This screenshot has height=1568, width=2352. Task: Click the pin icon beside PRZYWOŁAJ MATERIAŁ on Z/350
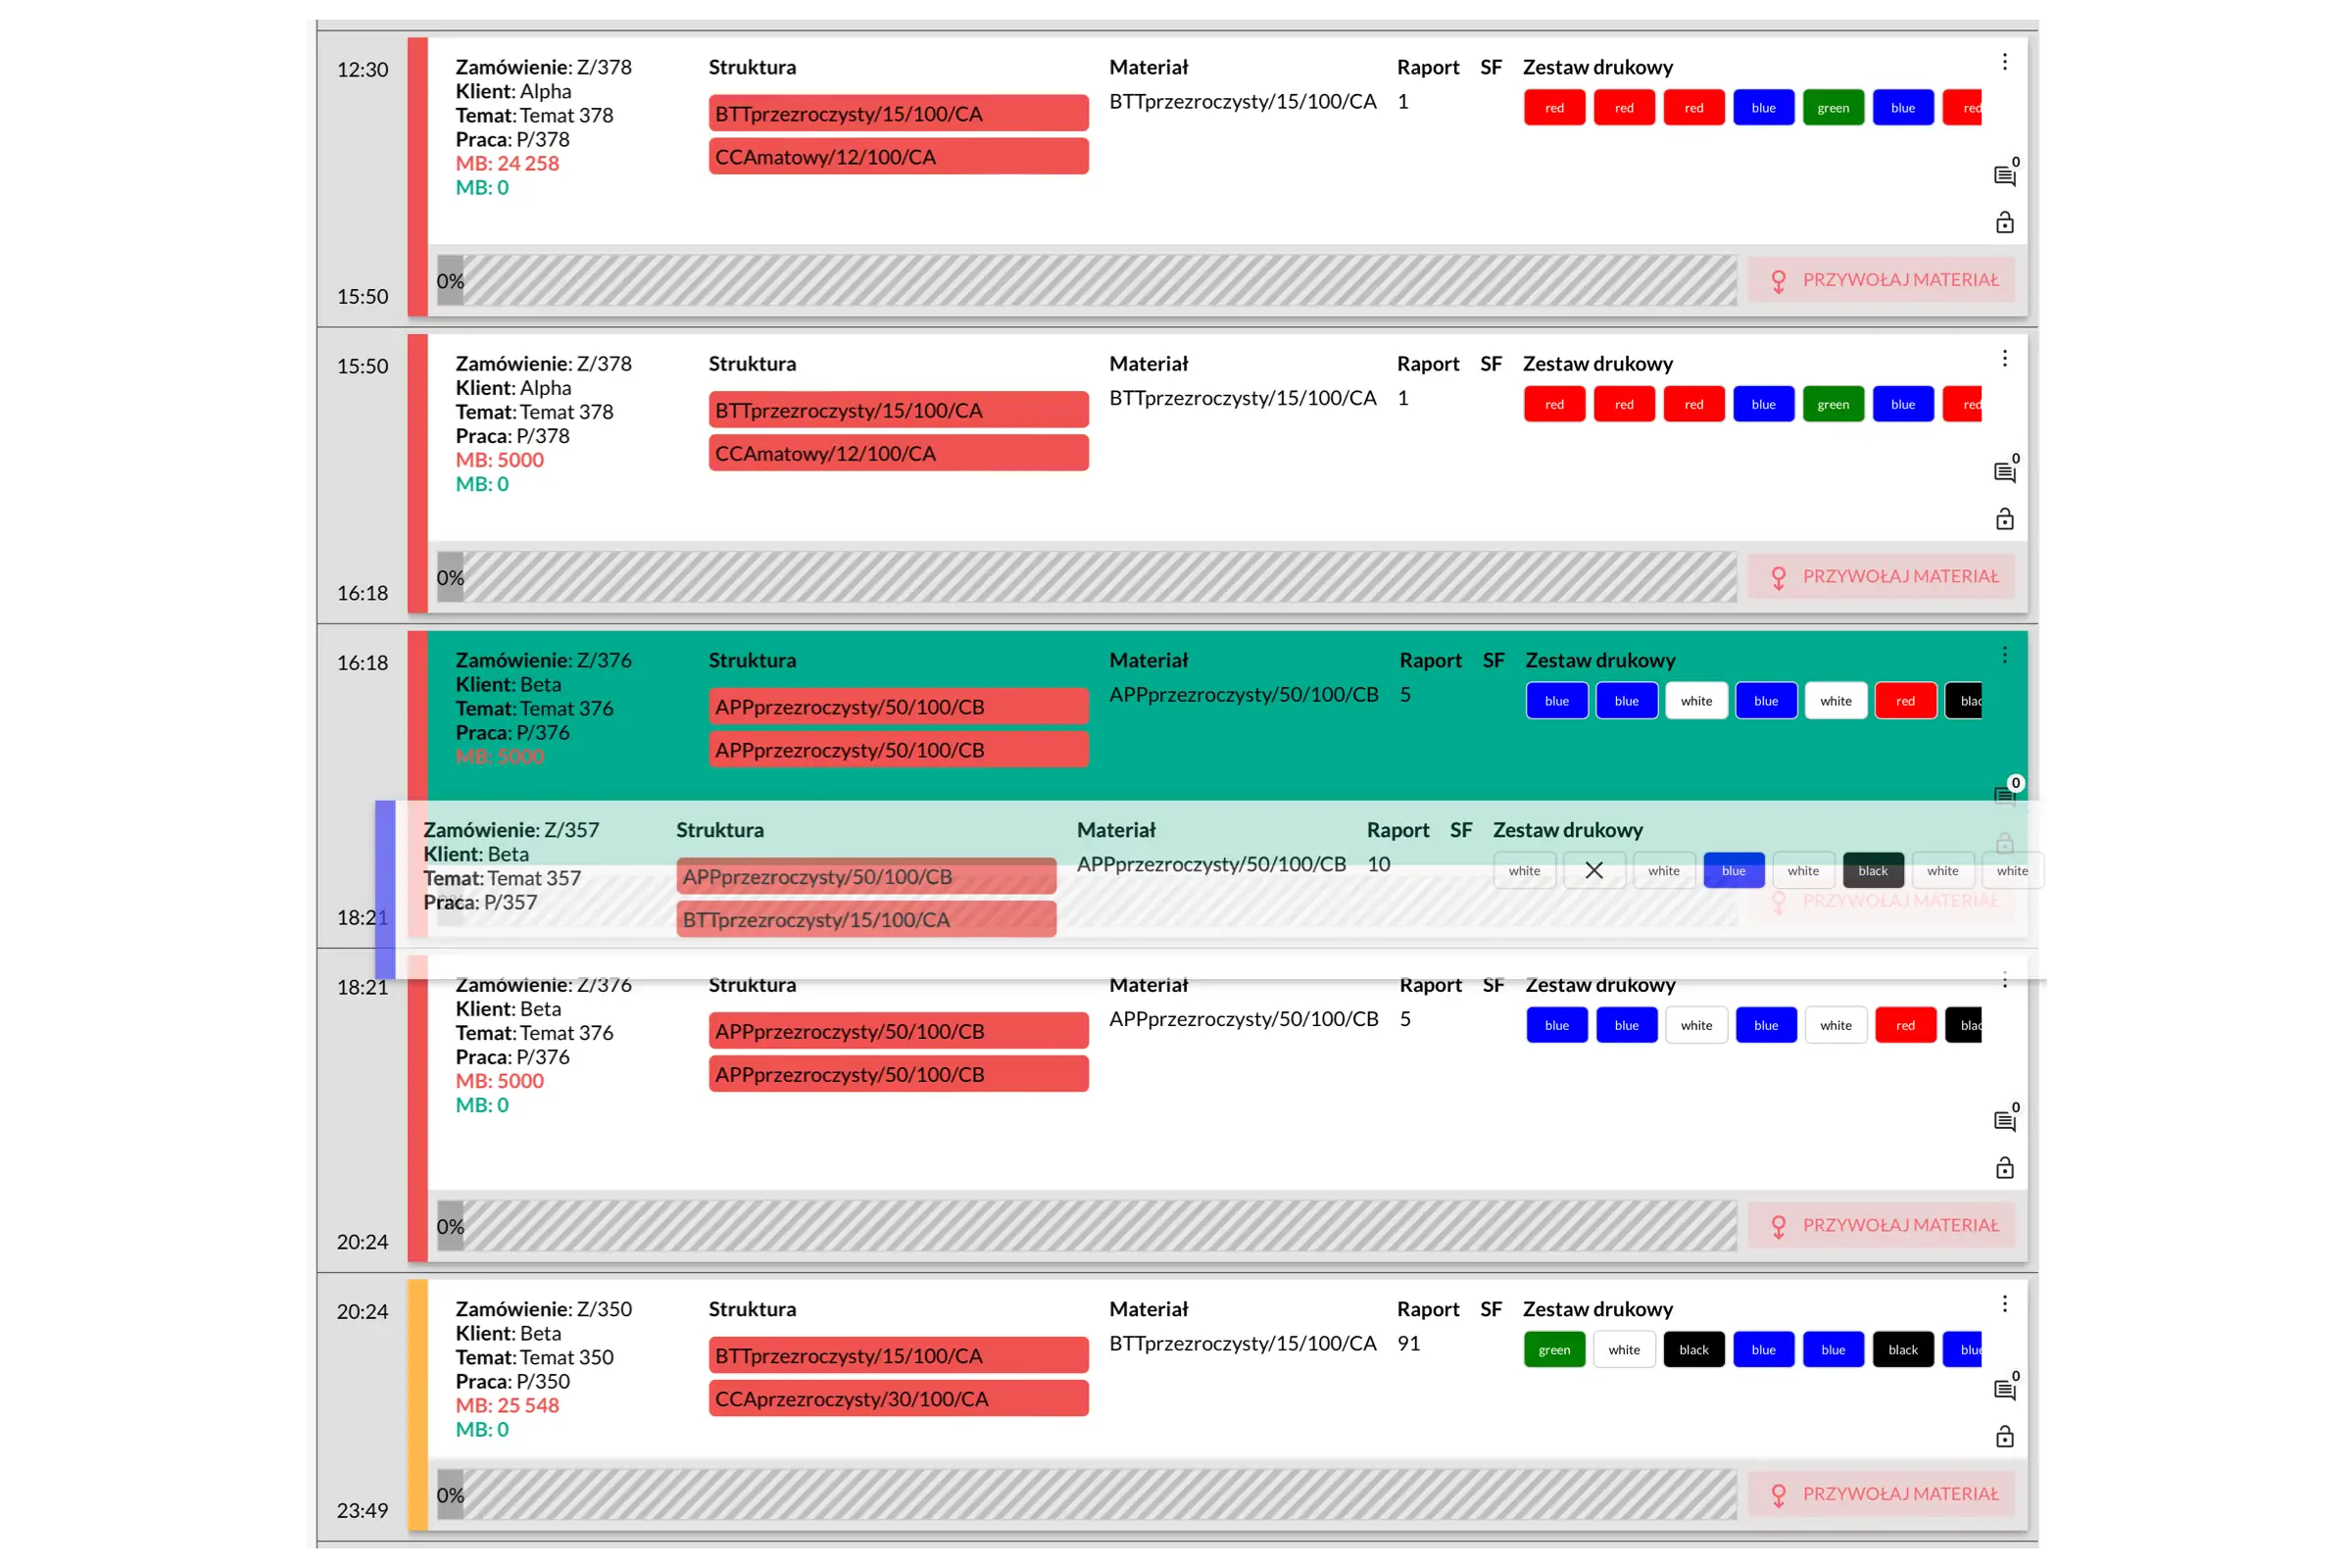coord(1779,1494)
